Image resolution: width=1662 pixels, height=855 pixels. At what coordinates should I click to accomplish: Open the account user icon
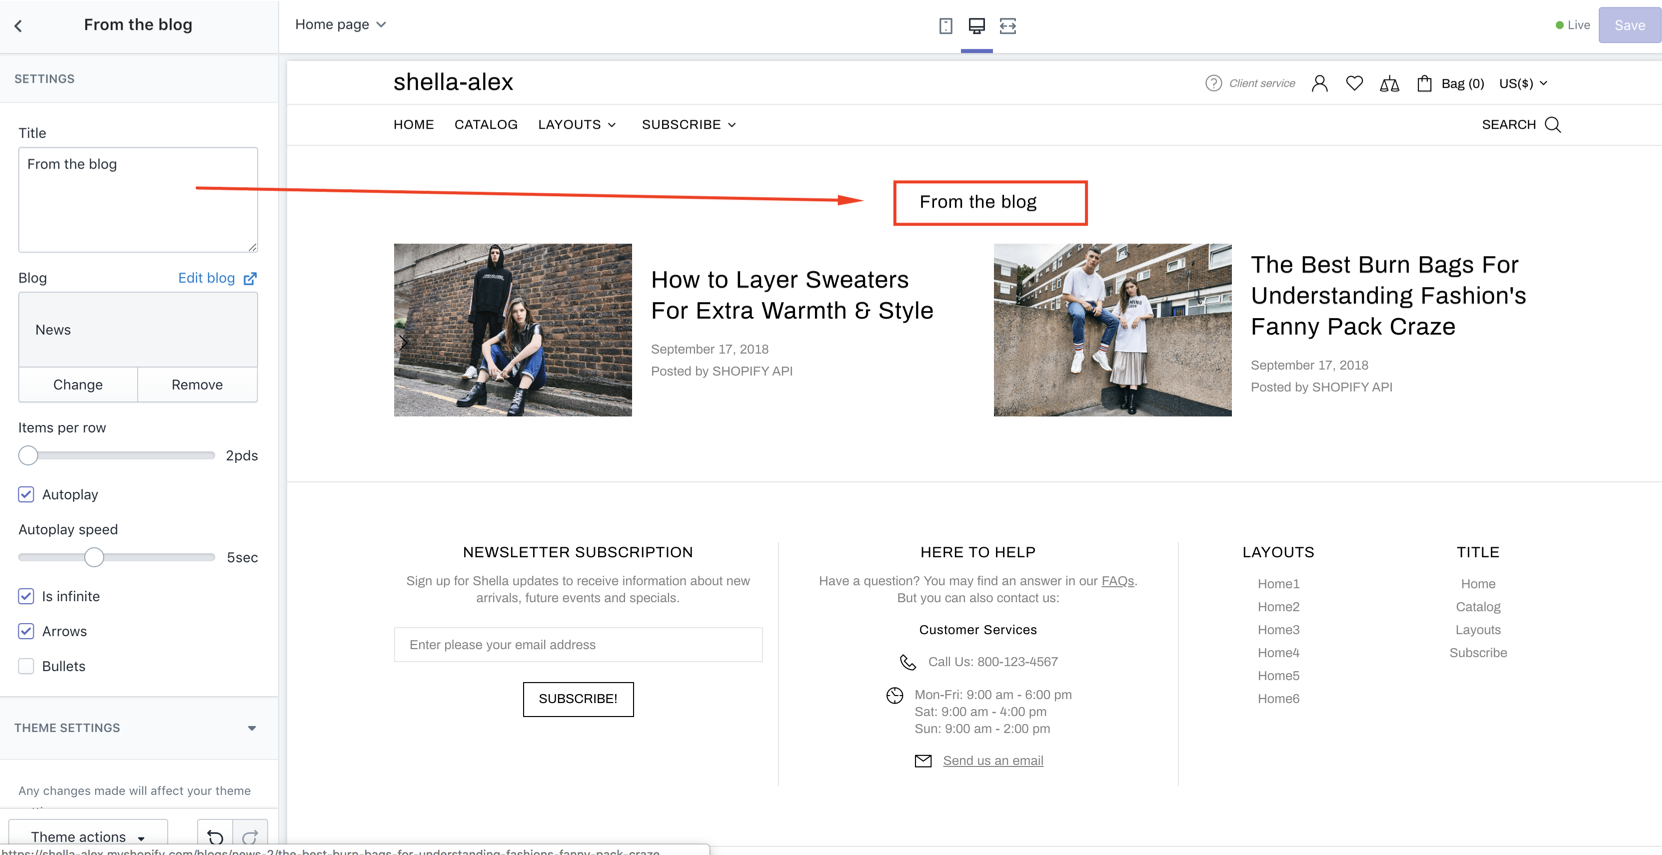point(1319,84)
